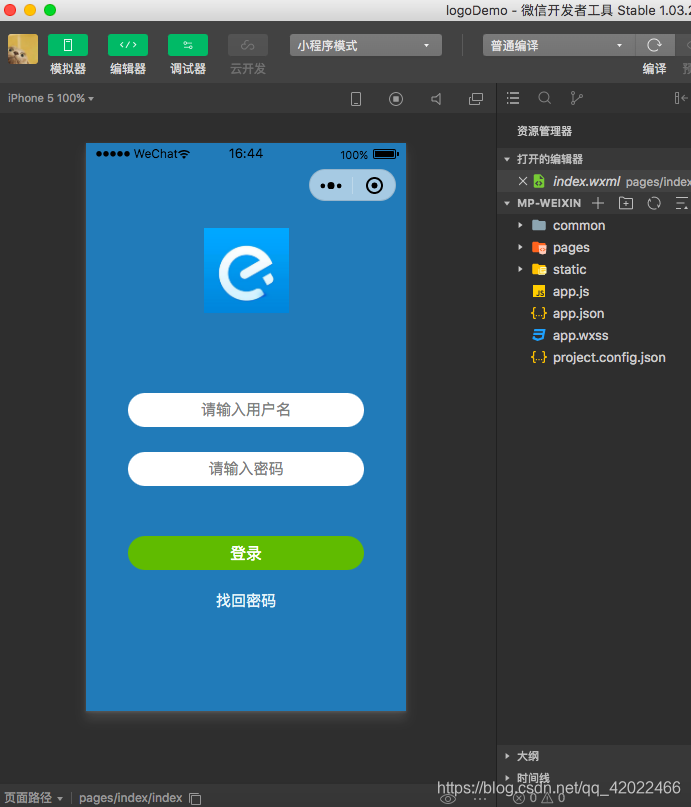
Task: Focus the 请输入密码 password field
Action: pyautogui.click(x=246, y=469)
